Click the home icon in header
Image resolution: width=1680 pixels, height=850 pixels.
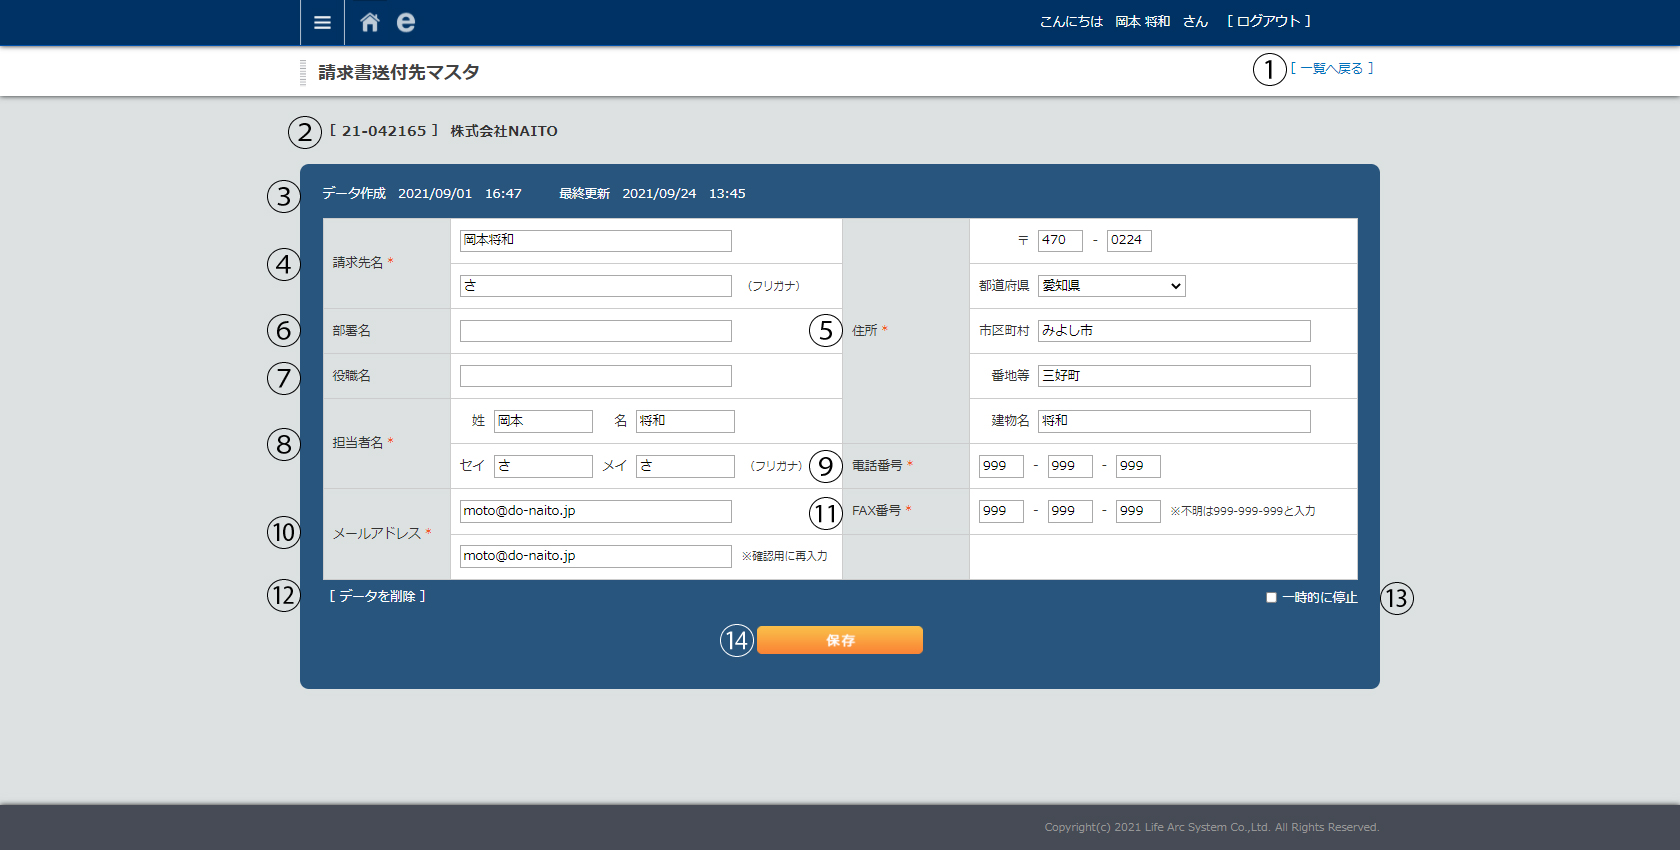point(370,22)
